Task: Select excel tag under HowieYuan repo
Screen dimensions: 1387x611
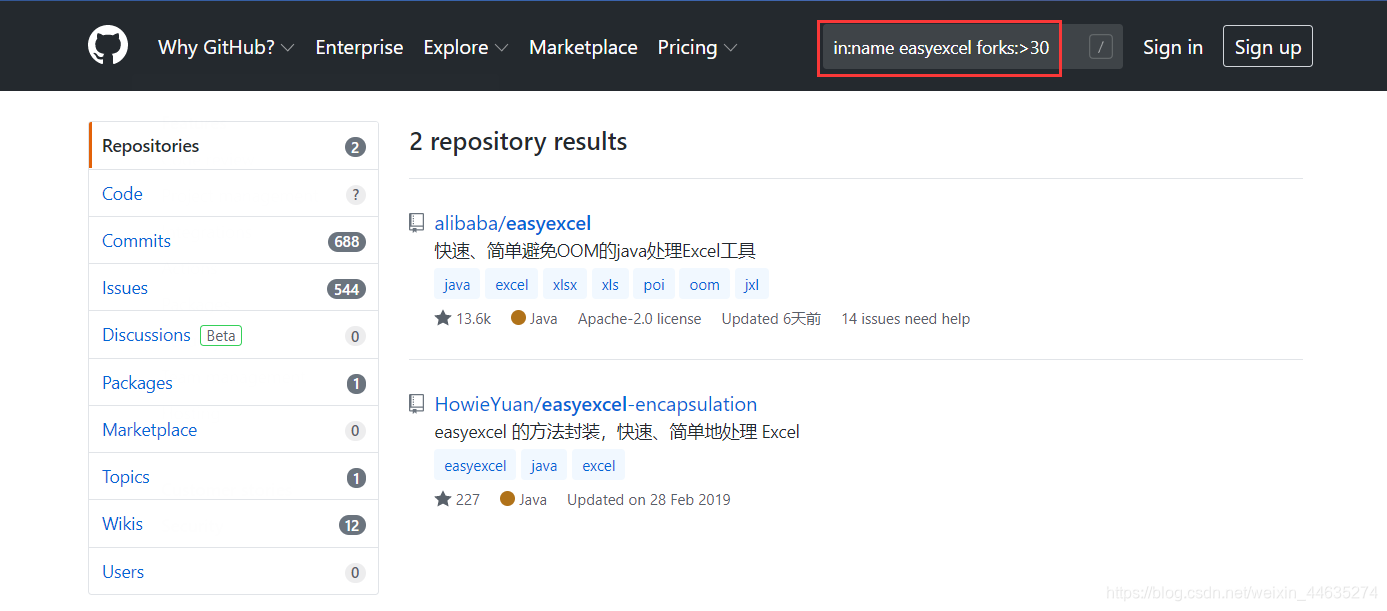Action: 599,465
